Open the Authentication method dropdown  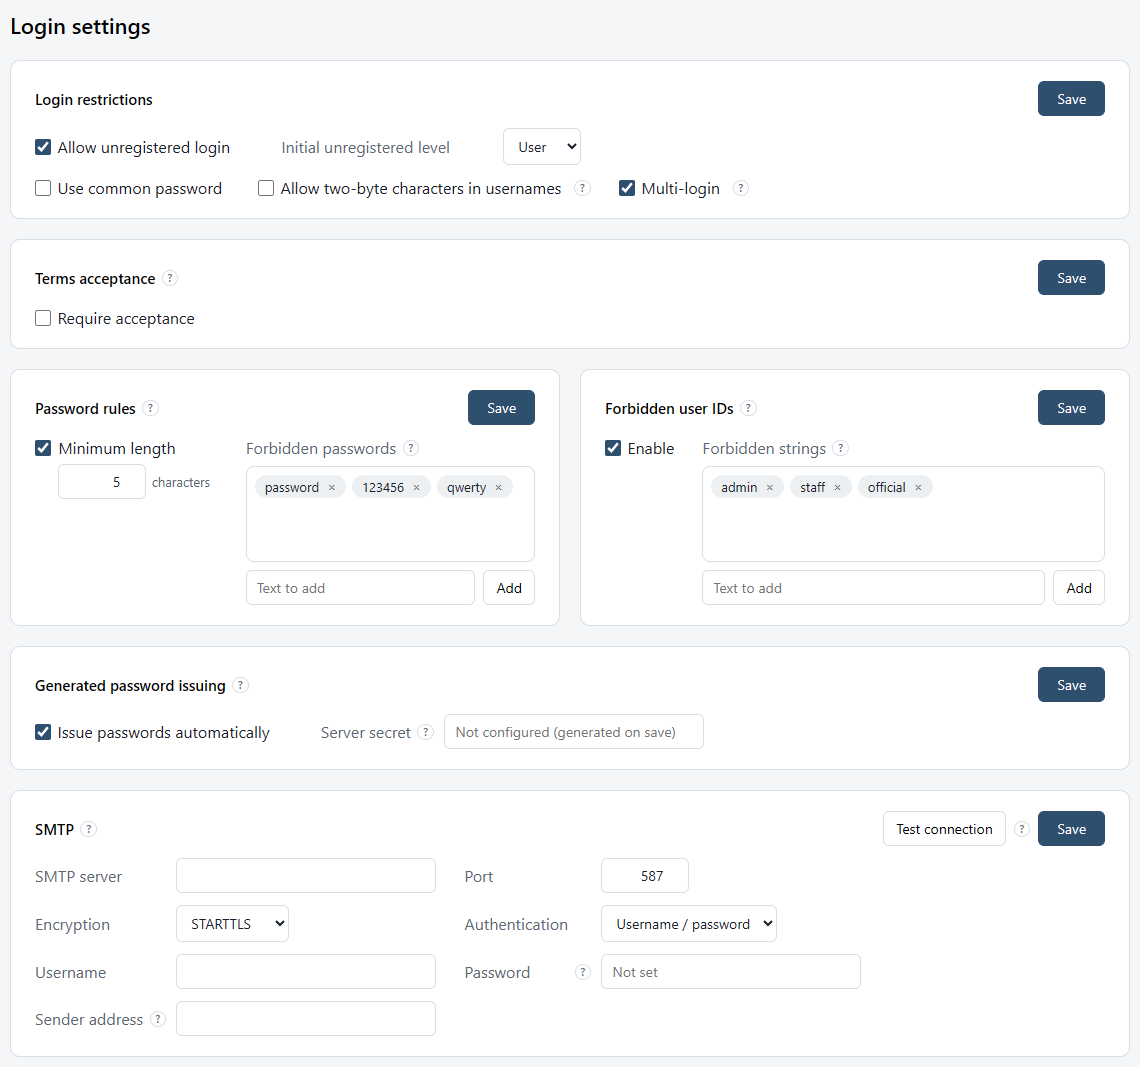tap(689, 924)
